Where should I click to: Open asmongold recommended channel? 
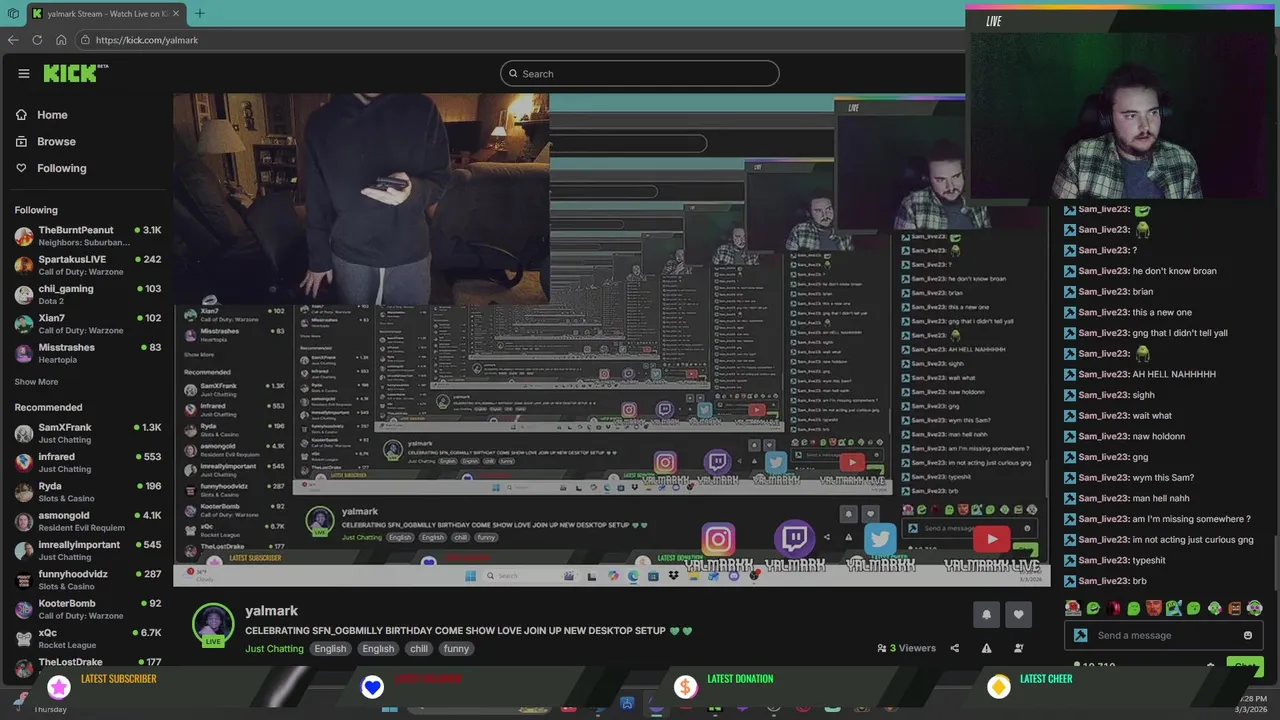87,521
